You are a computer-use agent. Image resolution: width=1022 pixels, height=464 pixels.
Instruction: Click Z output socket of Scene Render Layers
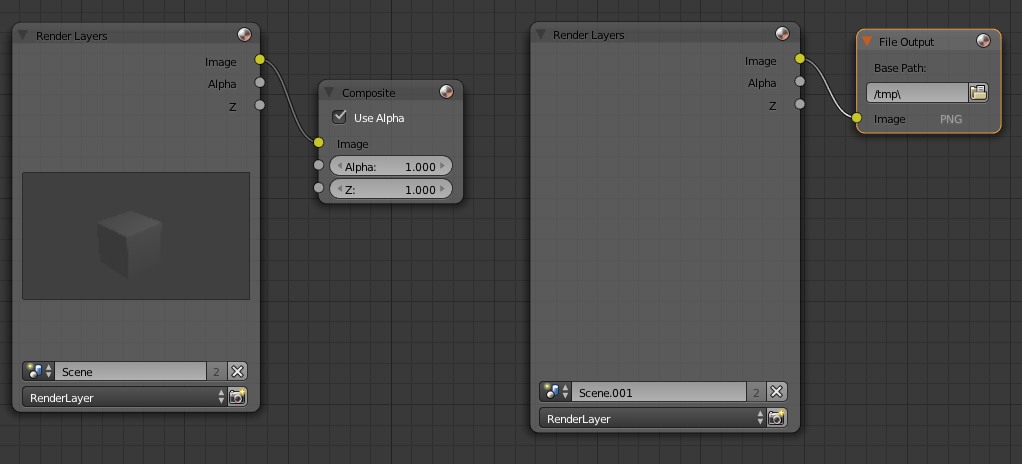click(x=260, y=105)
